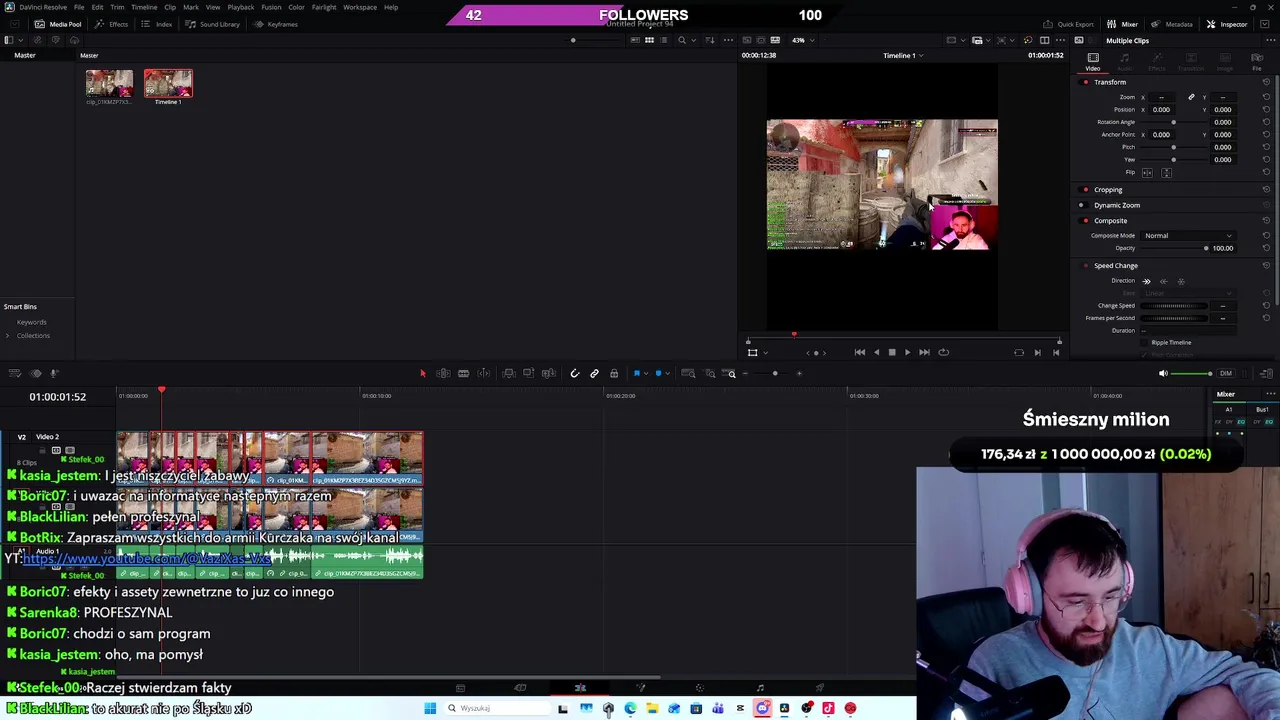The height and width of the screenshot is (720, 1280).
Task: Reset the Transform section
Action: 1266,82
